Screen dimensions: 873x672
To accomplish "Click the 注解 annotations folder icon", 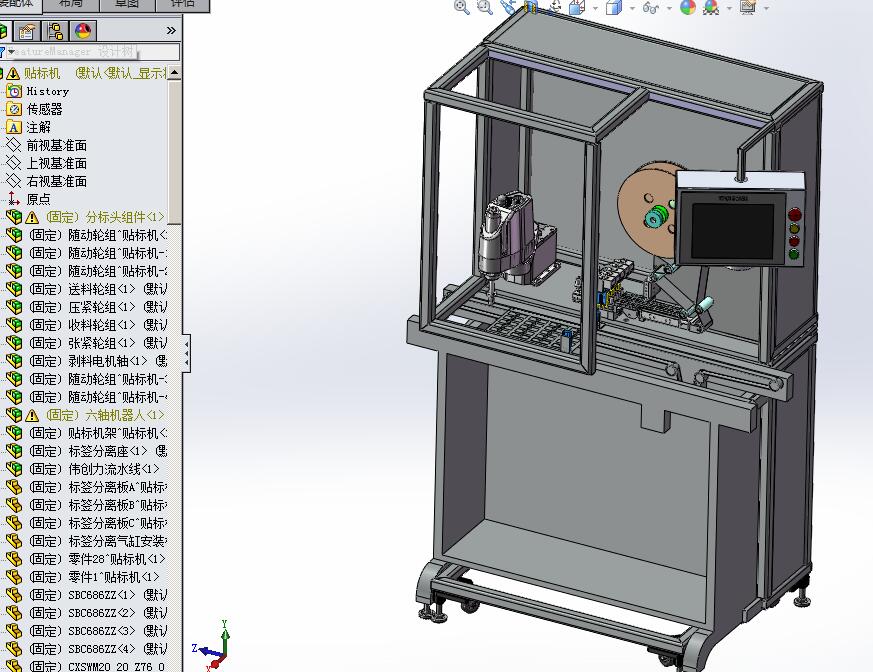I will (14, 127).
